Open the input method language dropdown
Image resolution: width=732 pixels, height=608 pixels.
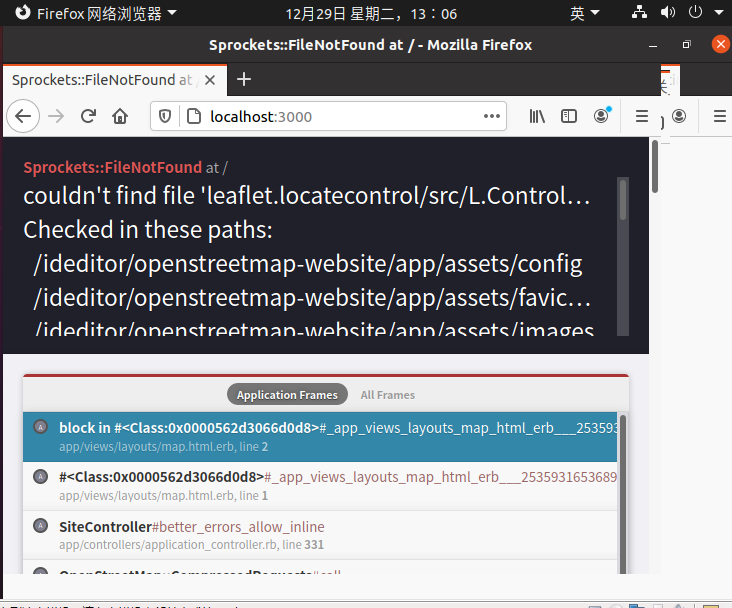click(584, 13)
